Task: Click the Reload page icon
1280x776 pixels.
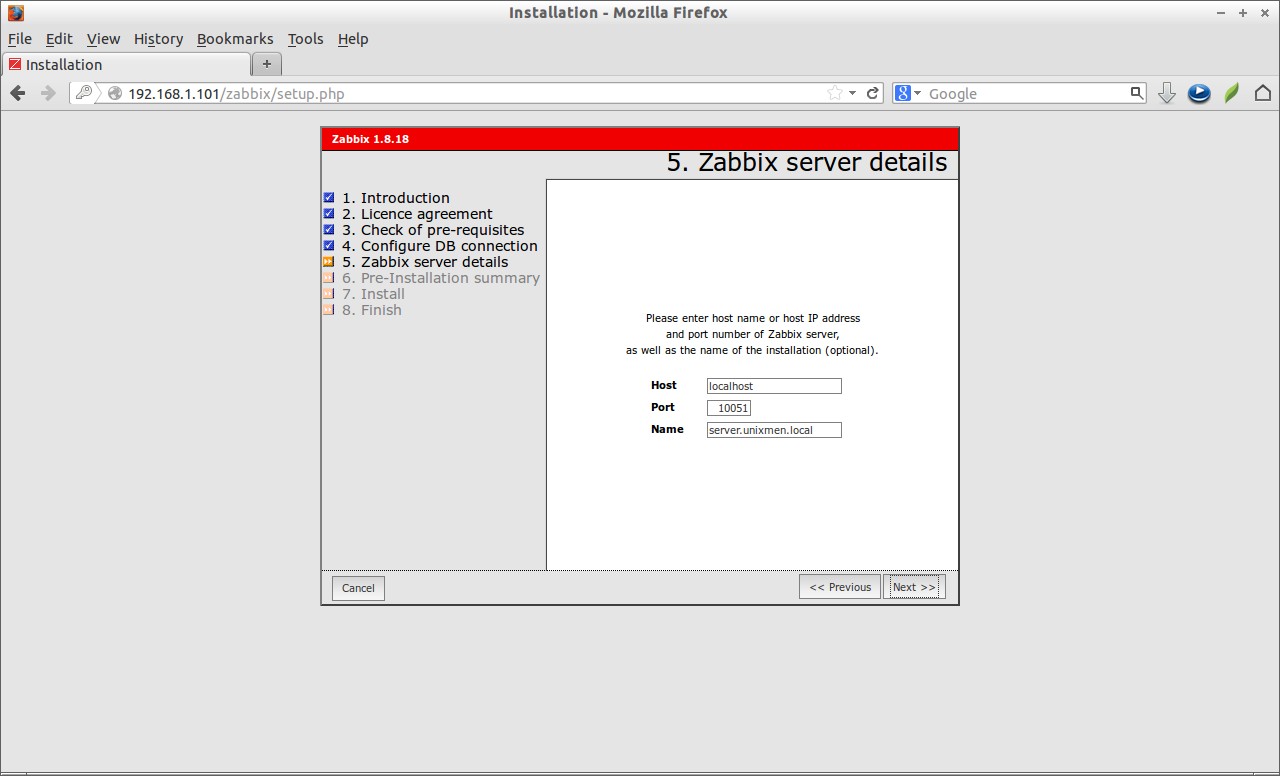Action: [x=873, y=93]
